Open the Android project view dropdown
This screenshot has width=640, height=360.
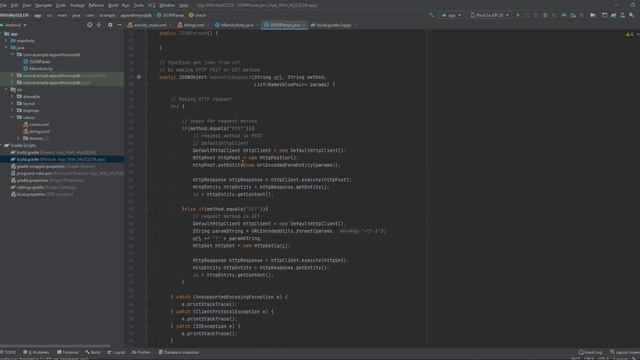coord(13,25)
